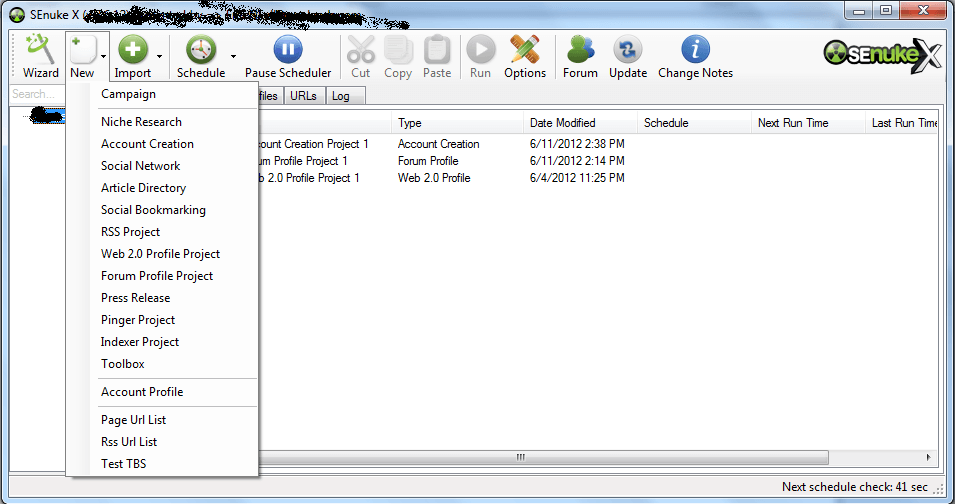Click the New document icon
This screenshot has width=955, height=504.
pyautogui.click(x=83, y=49)
